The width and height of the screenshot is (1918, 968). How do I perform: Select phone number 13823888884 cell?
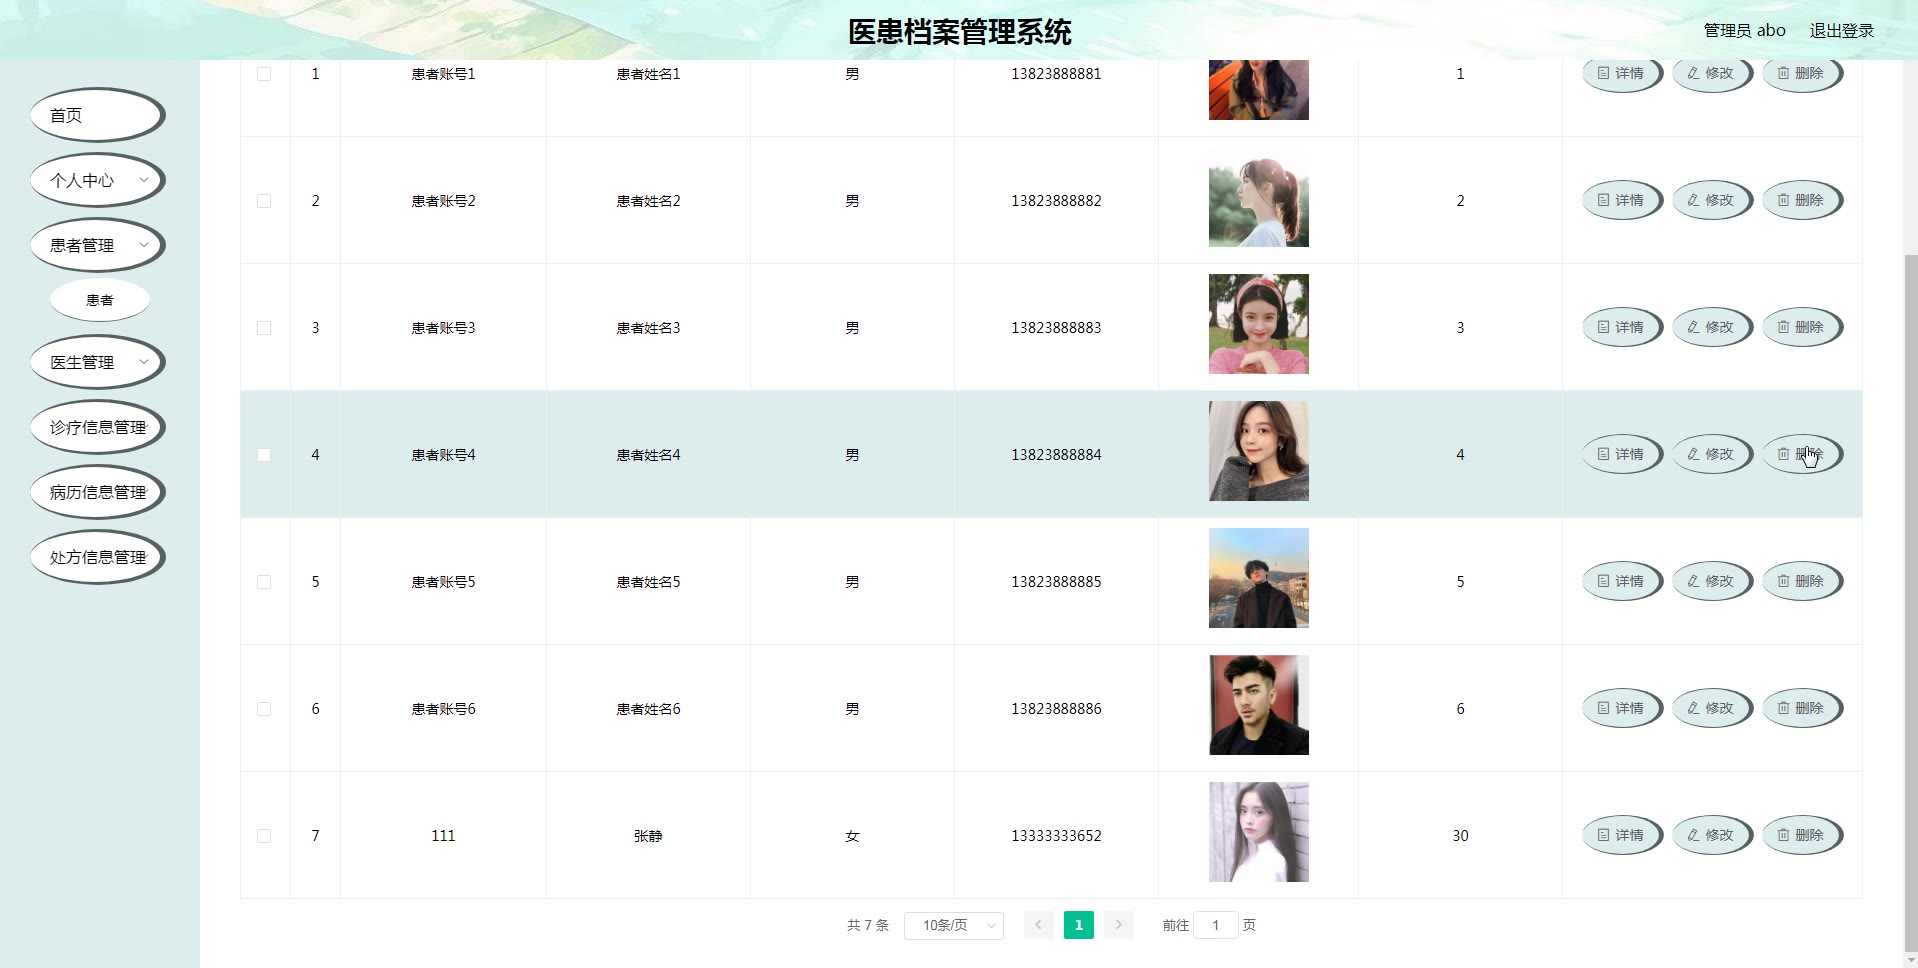[x=1056, y=455]
